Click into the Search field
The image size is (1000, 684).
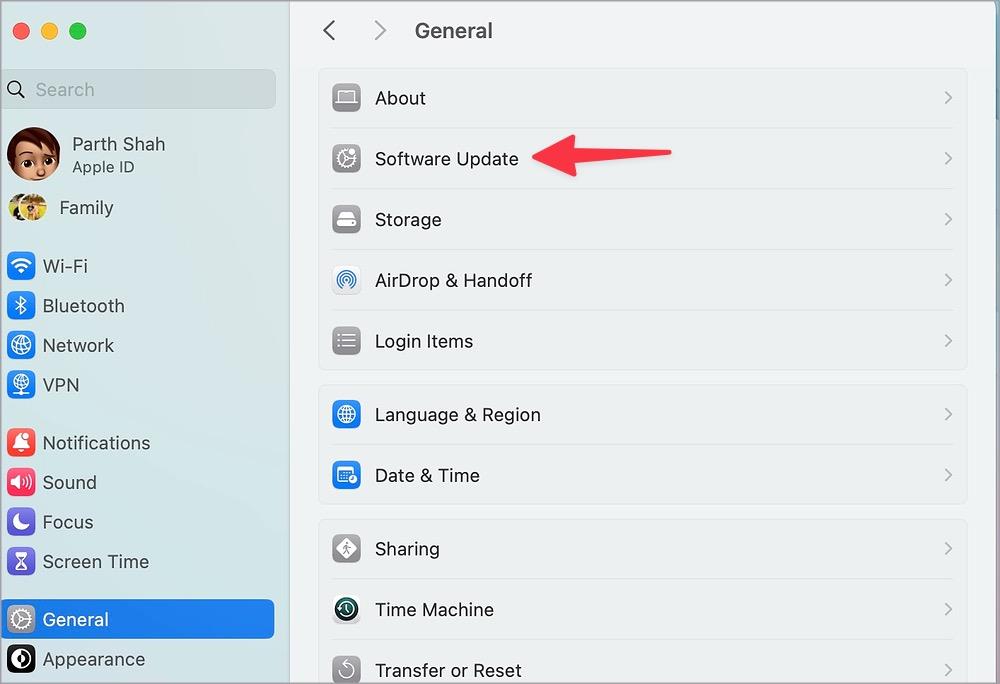[x=139, y=89]
